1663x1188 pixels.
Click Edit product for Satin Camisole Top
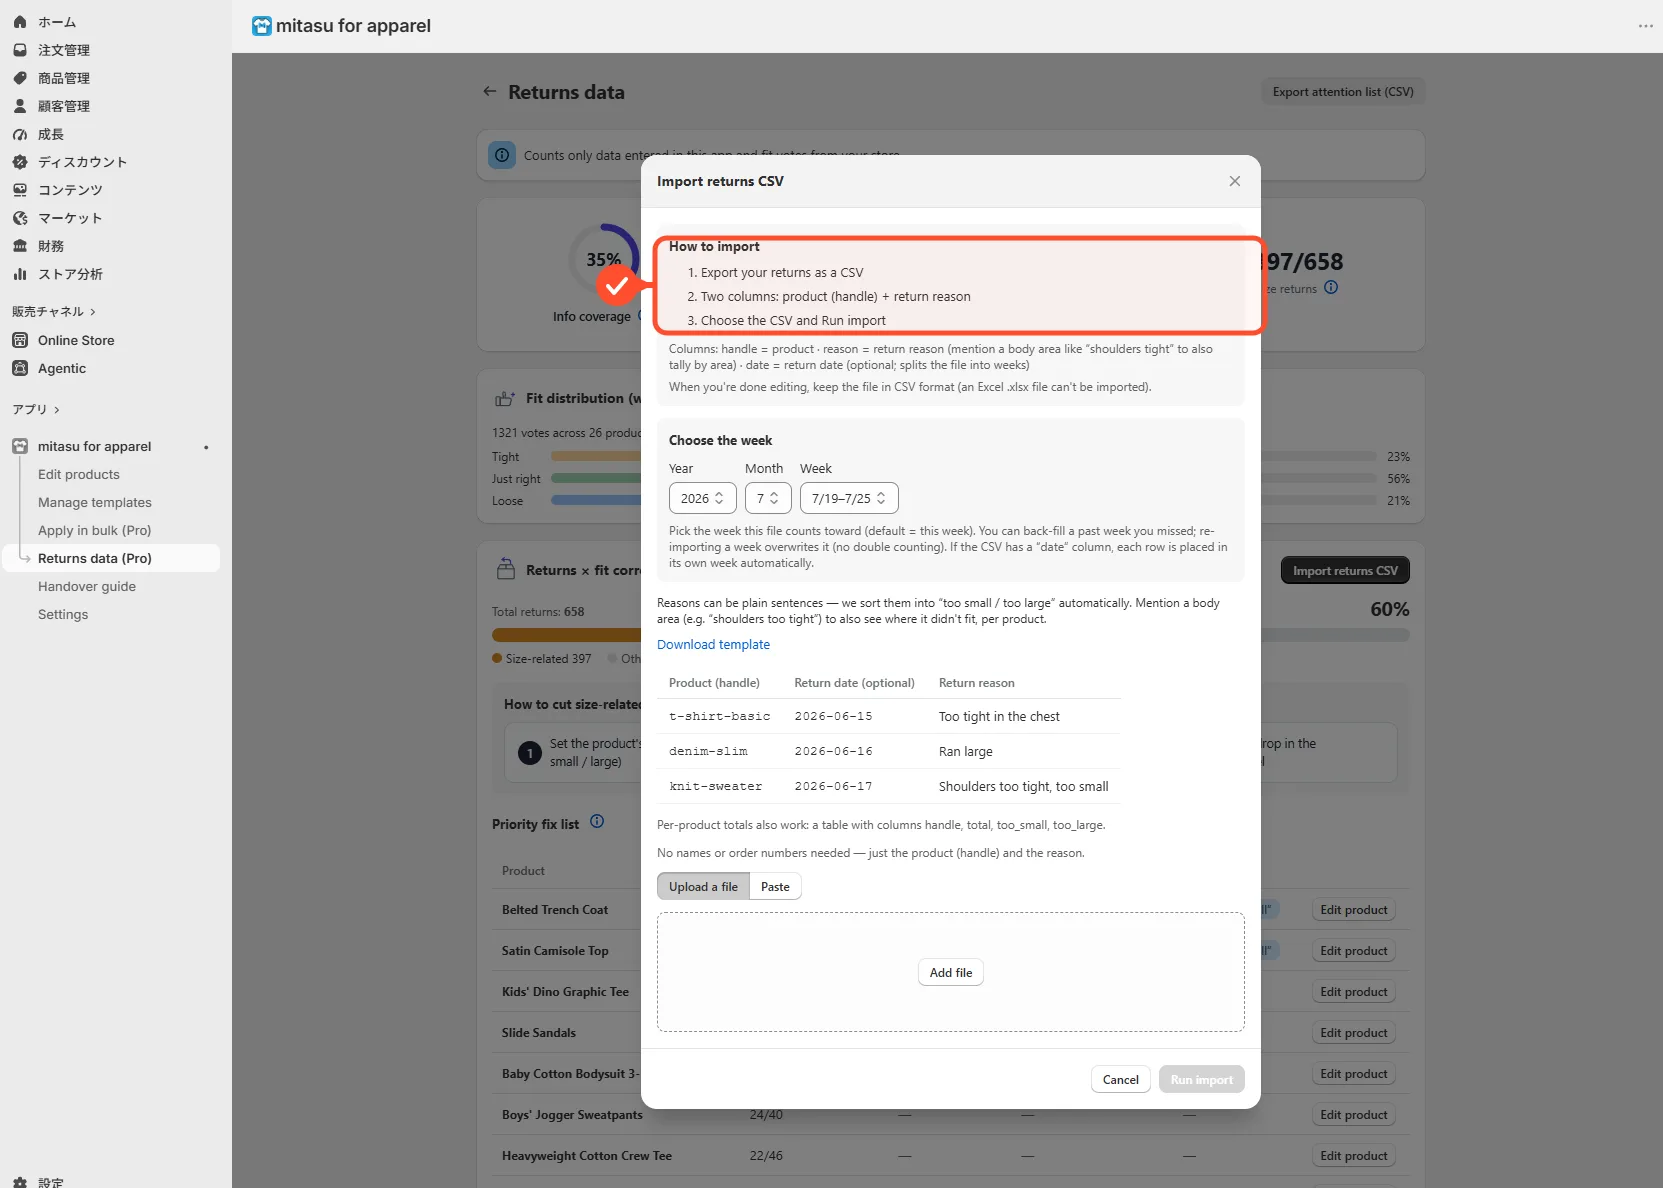click(x=1354, y=951)
